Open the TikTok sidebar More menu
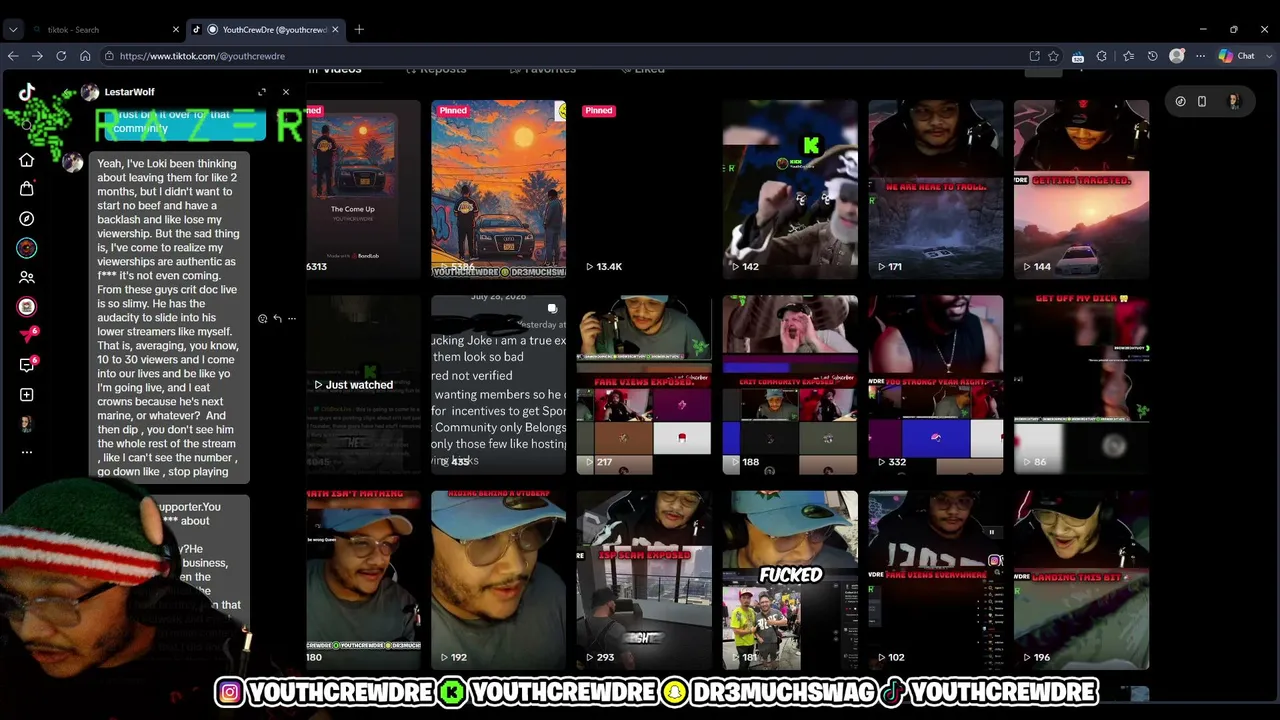This screenshot has height=720, width=1280. (27, 452)
